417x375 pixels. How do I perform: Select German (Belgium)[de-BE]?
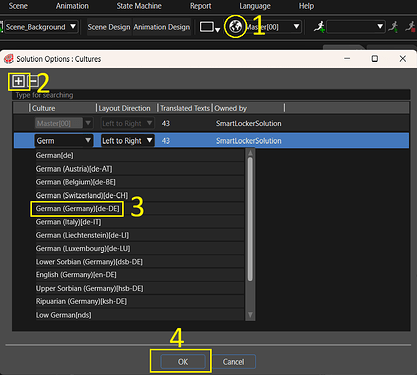pos(140,182)
